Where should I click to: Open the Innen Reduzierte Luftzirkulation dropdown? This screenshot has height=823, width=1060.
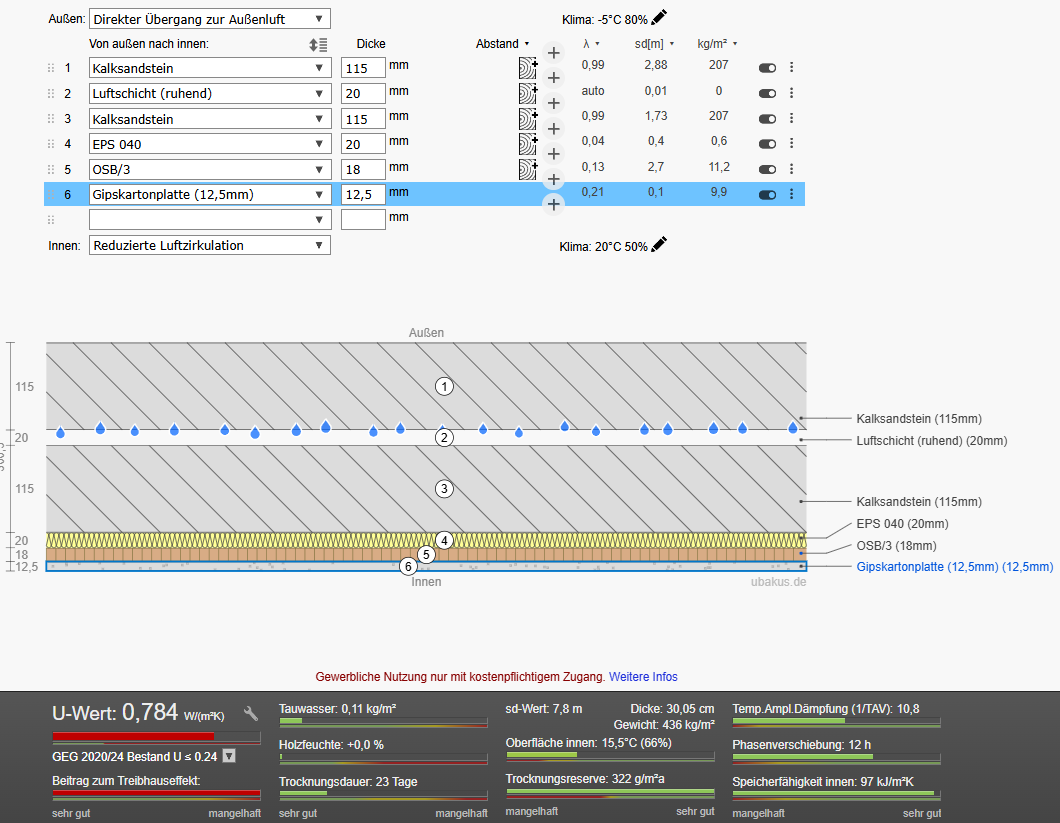click(210, 245)
